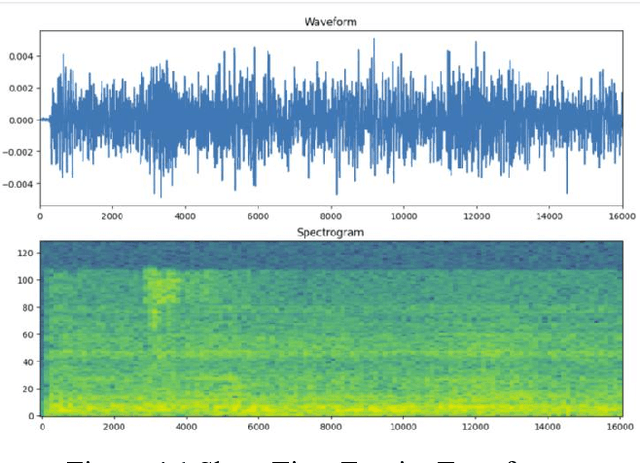Viewport: 640px width, 463px height.
Task: Click the 16000 x-axis tick under Spectrogram
Action: [620, 427]
